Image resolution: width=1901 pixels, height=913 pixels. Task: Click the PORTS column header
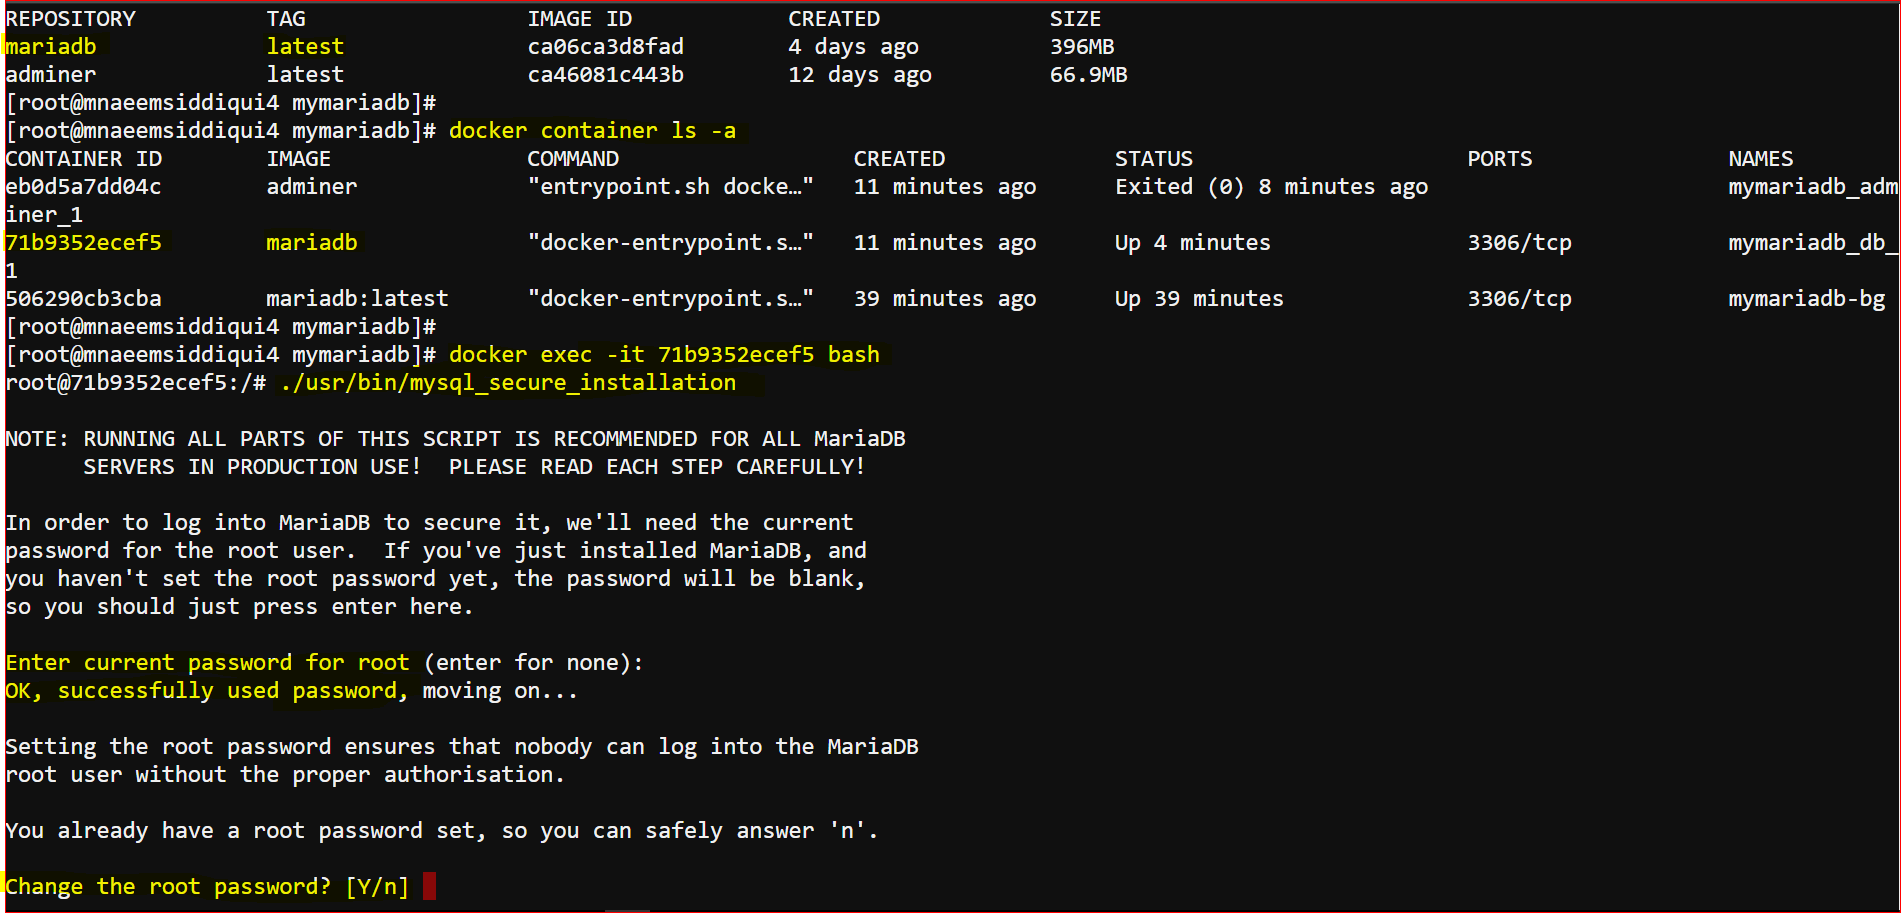1500,158
